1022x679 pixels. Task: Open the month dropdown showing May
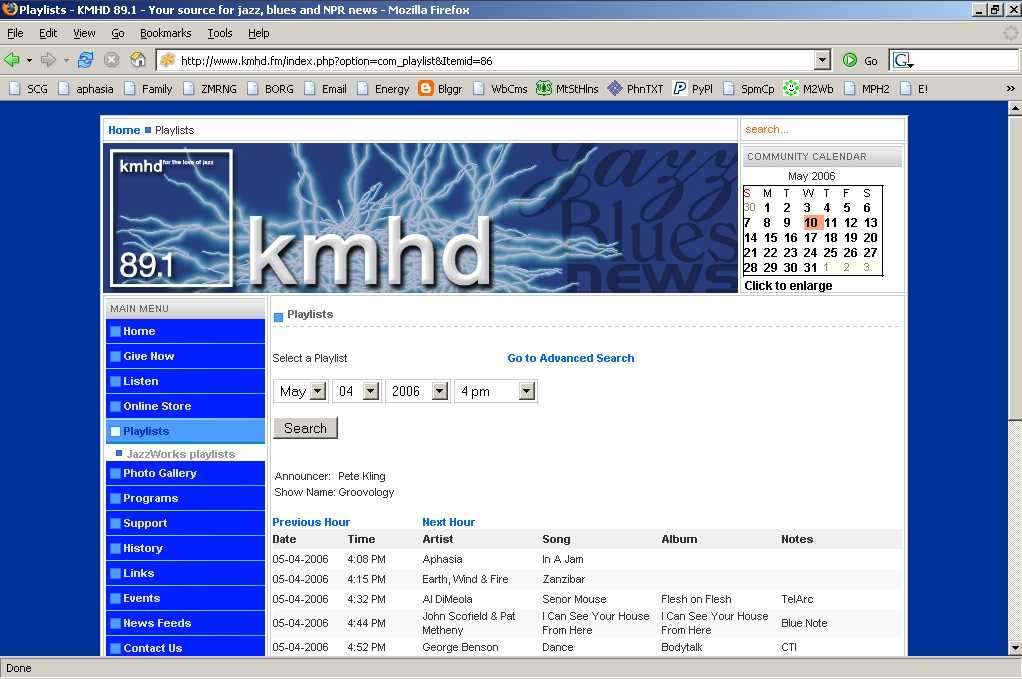click(317, 391)
